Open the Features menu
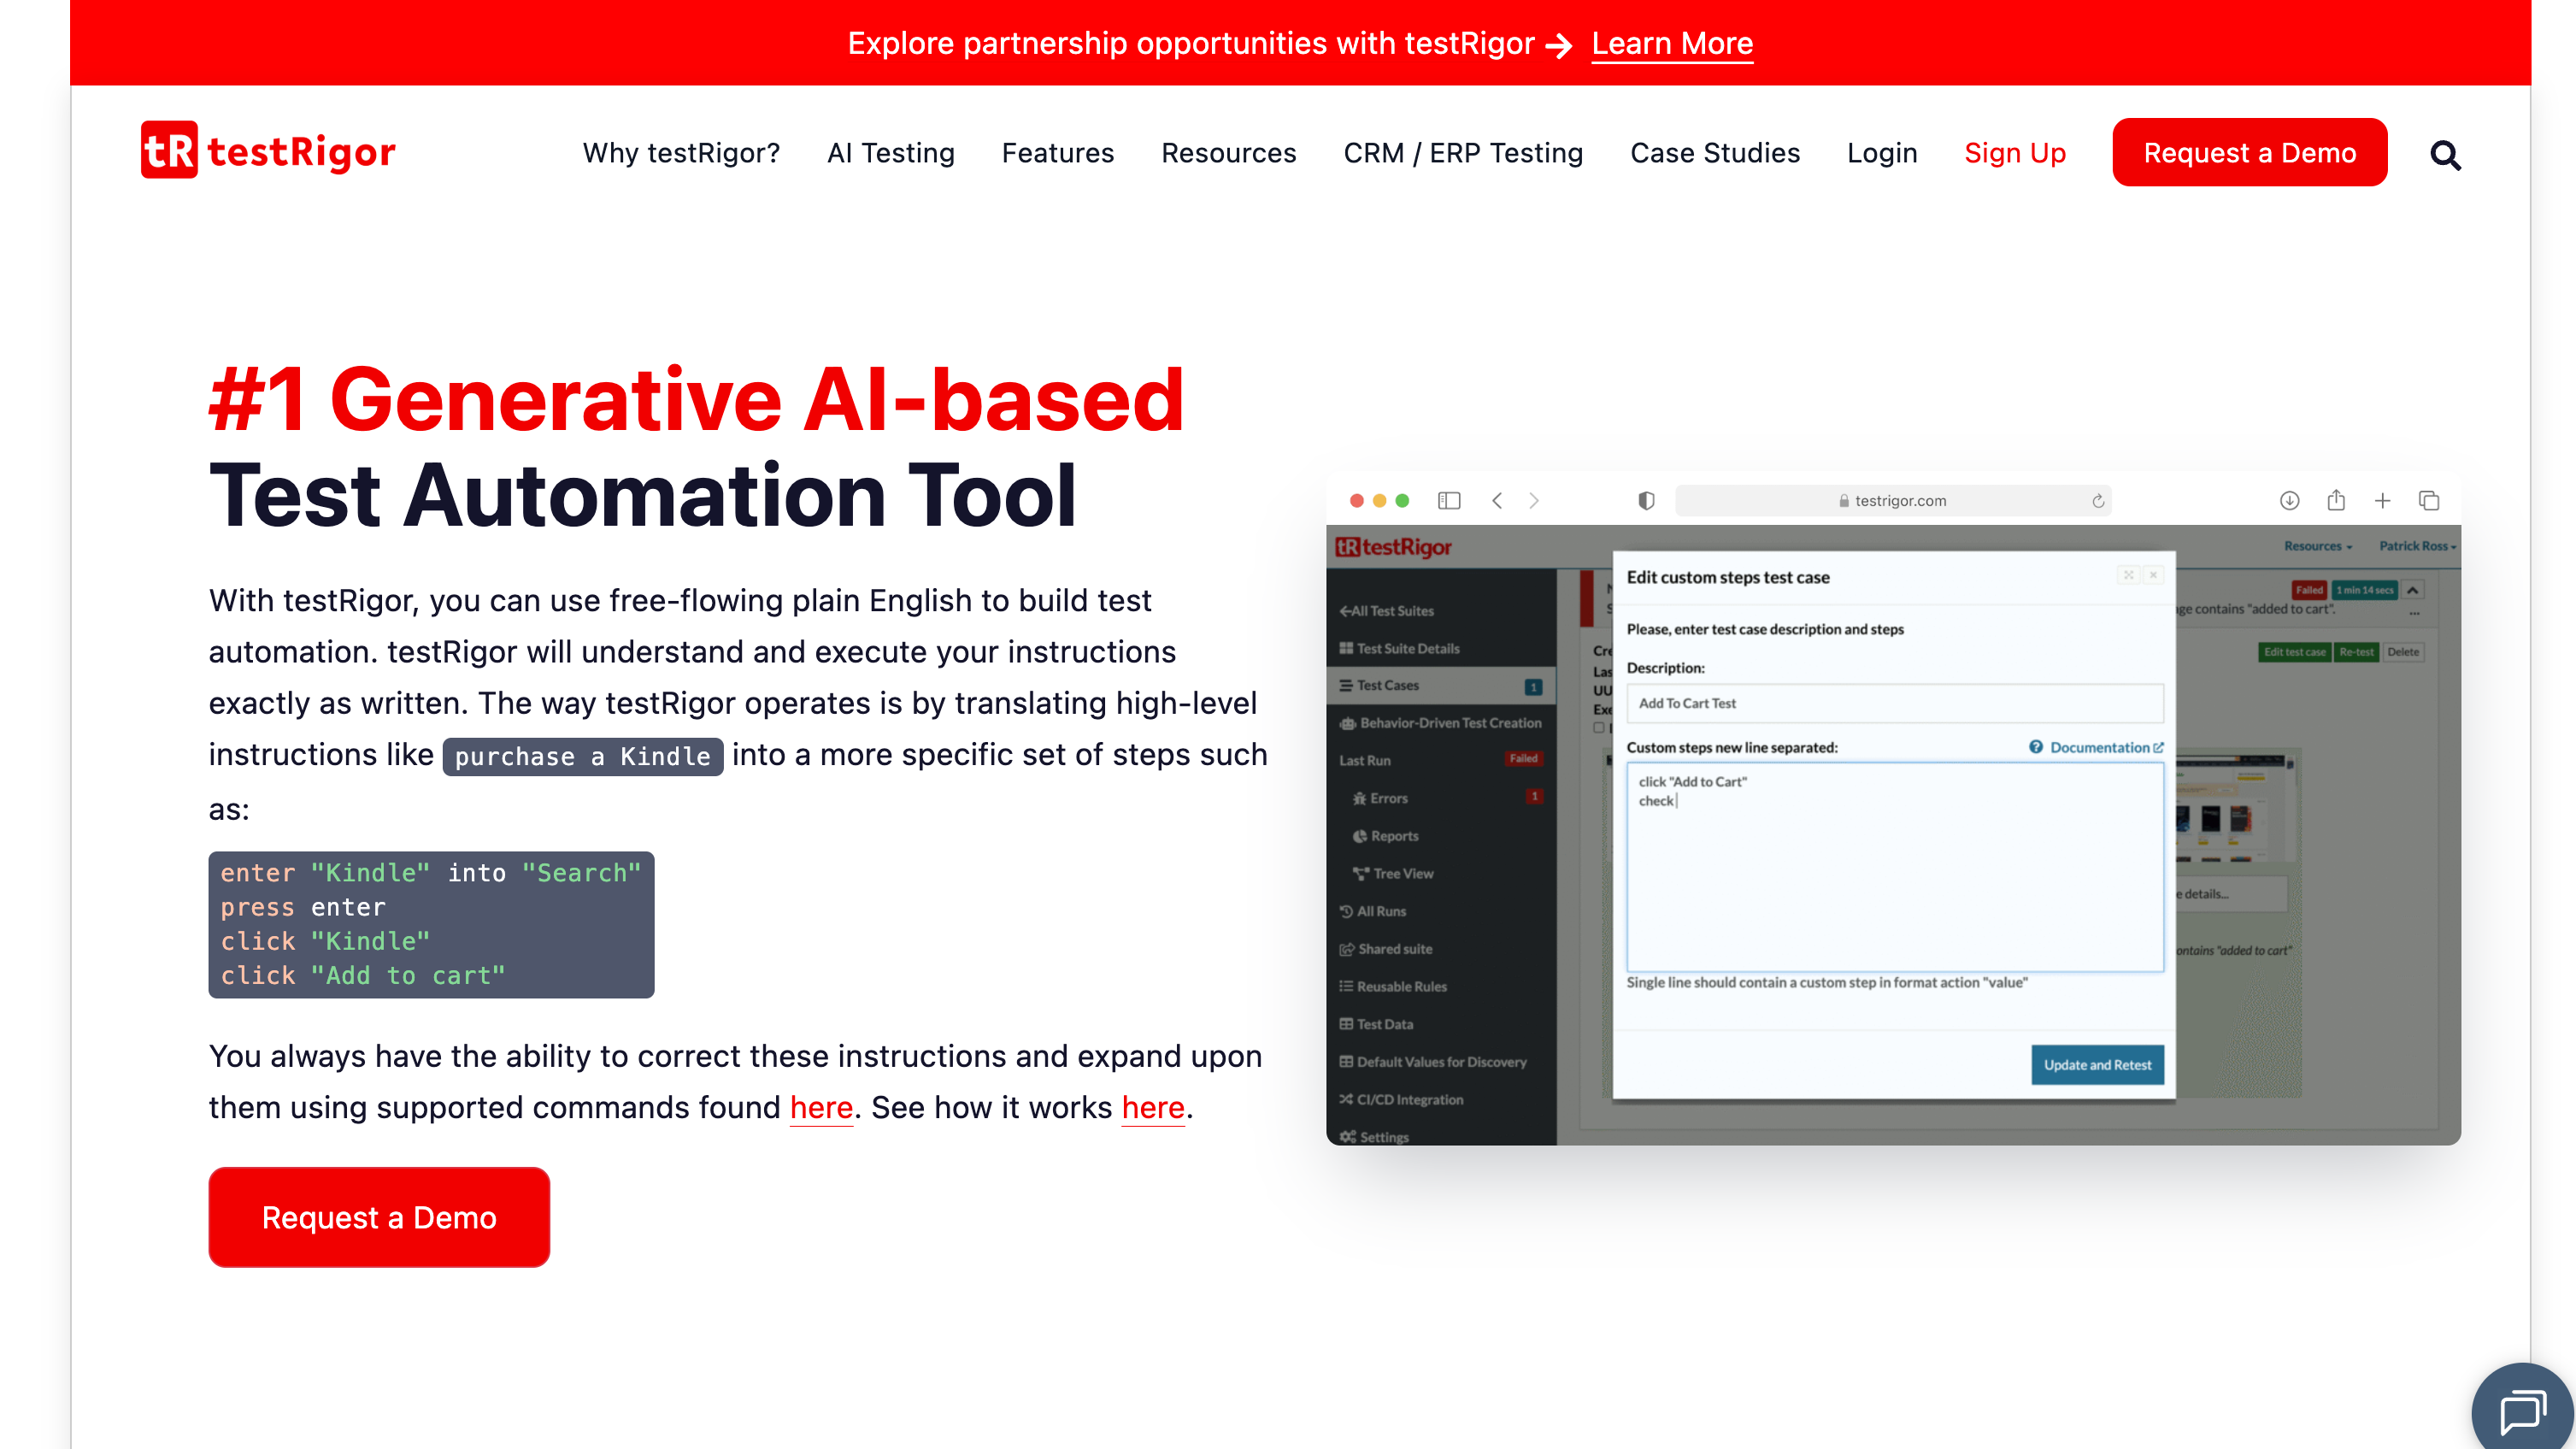Viewport: 2576px width, 1449px height. pos(1057,153)
